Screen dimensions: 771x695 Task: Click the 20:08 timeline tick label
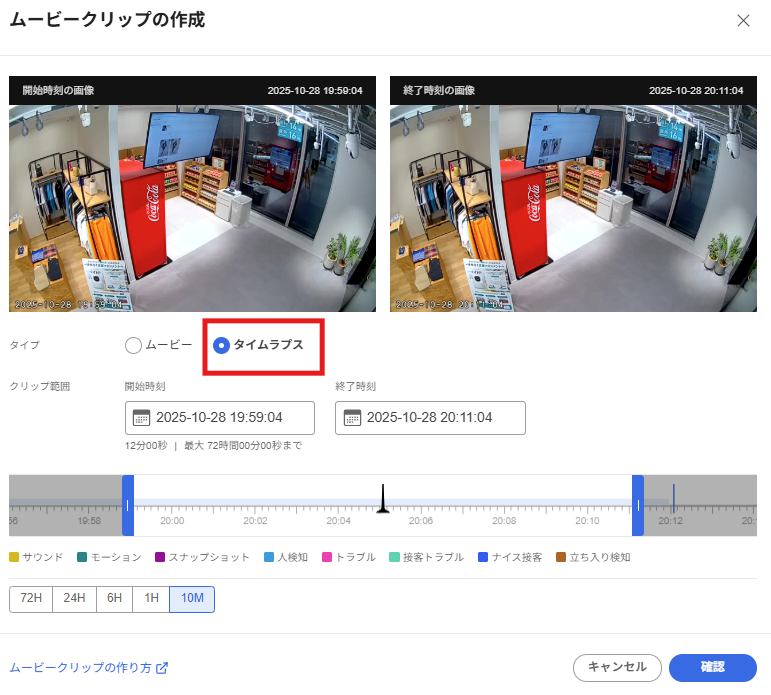click(x=504, y=521)
